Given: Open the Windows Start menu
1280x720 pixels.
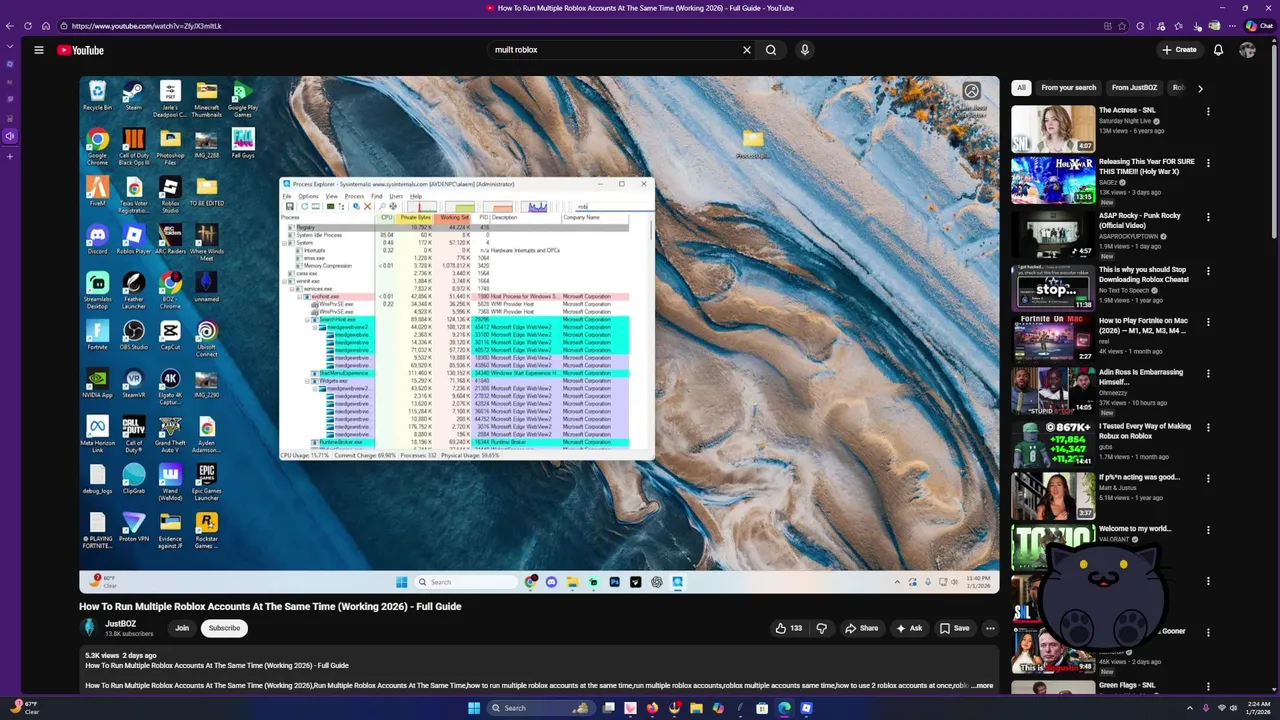Looking at the screenshot, I should click(474, 708).
